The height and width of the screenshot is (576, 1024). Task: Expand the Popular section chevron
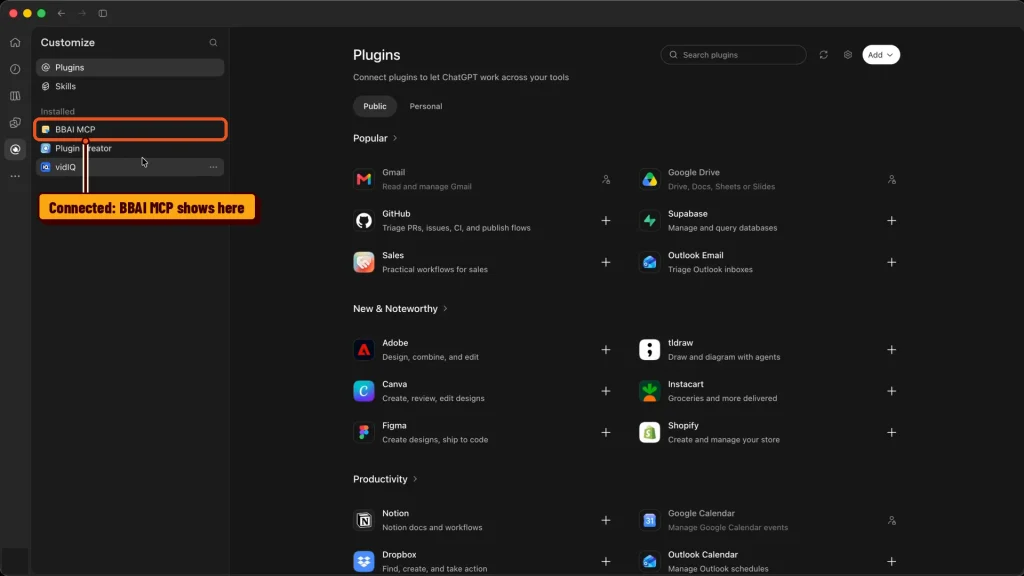pyautogui.click(x=395, y=138)
